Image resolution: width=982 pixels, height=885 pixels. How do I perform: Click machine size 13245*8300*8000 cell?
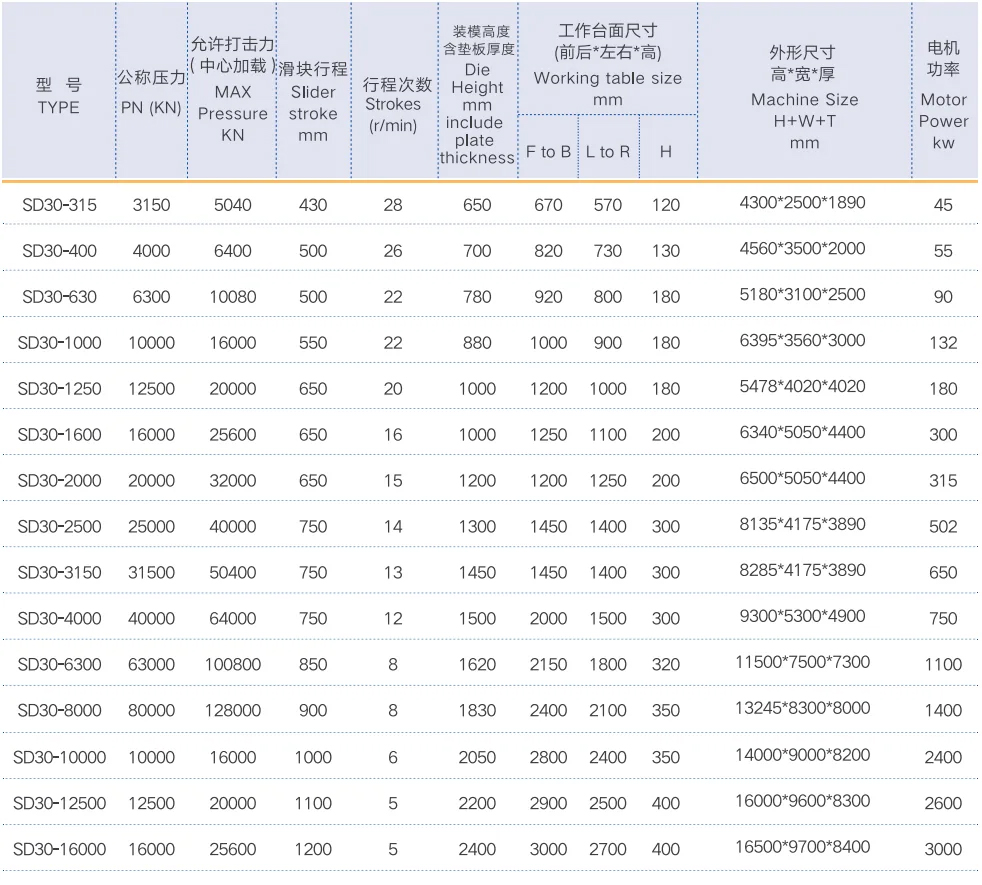point(802,708)
